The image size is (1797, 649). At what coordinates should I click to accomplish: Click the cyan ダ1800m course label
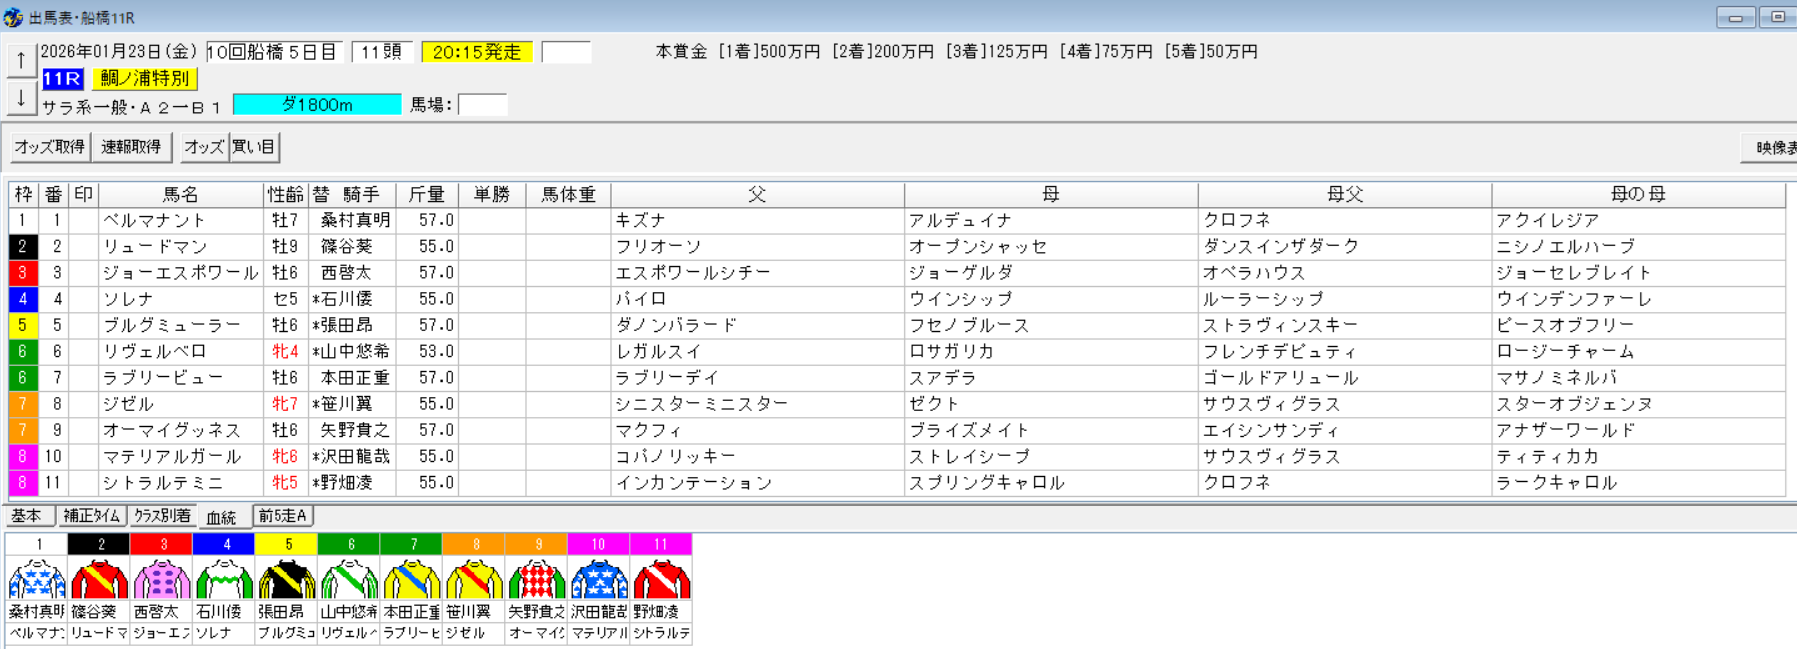[x=317, y=104]
